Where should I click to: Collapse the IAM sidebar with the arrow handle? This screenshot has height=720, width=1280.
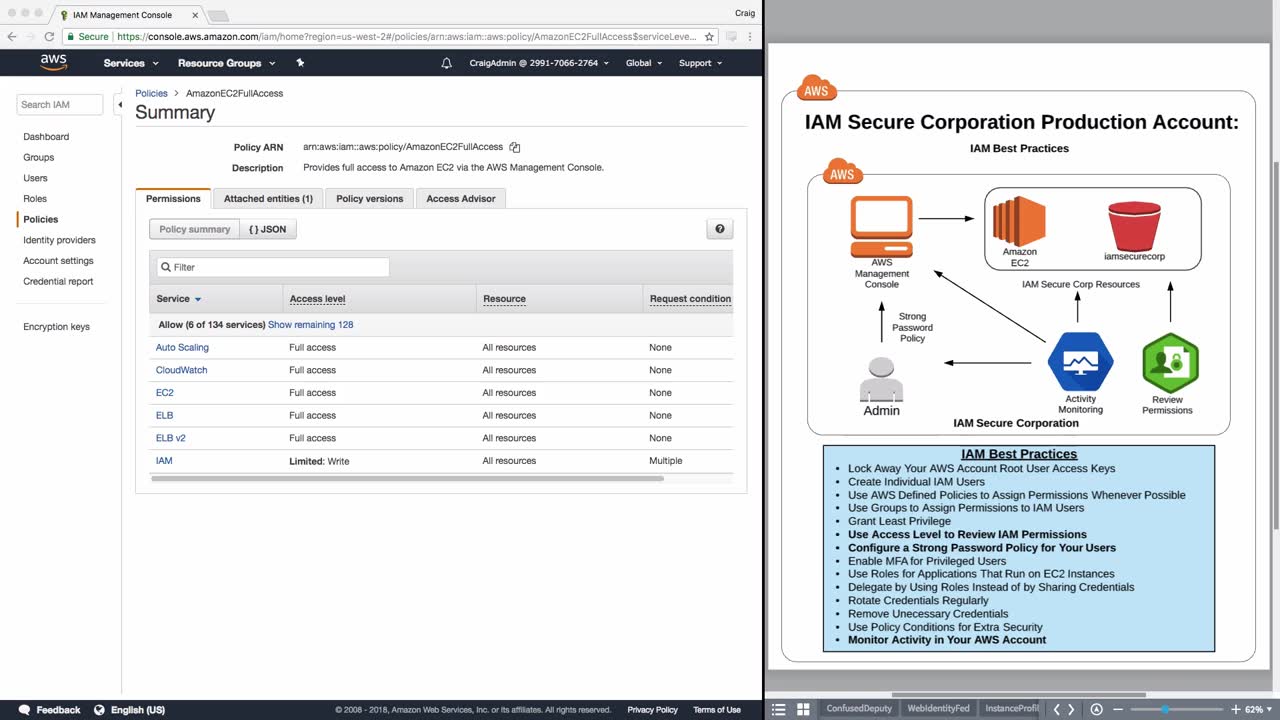pos(118,104)
